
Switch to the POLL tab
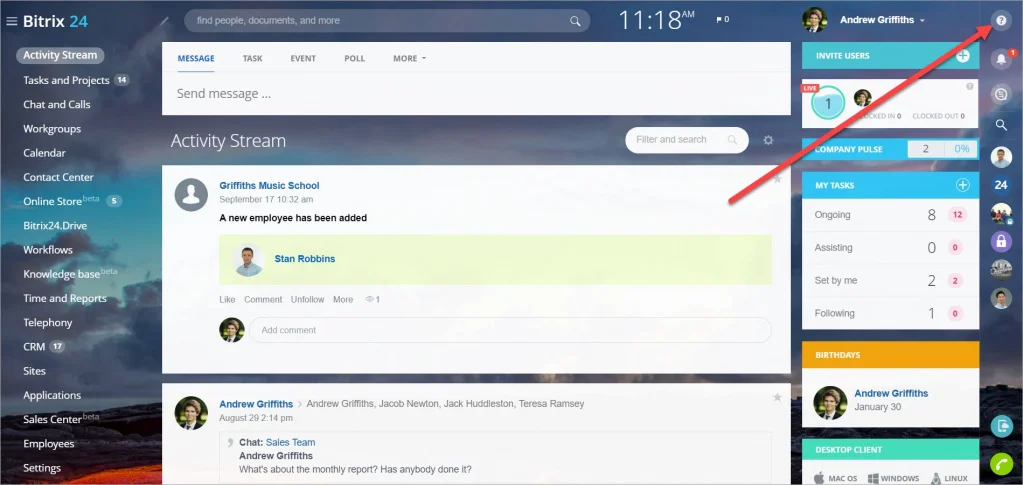[354, 58]
